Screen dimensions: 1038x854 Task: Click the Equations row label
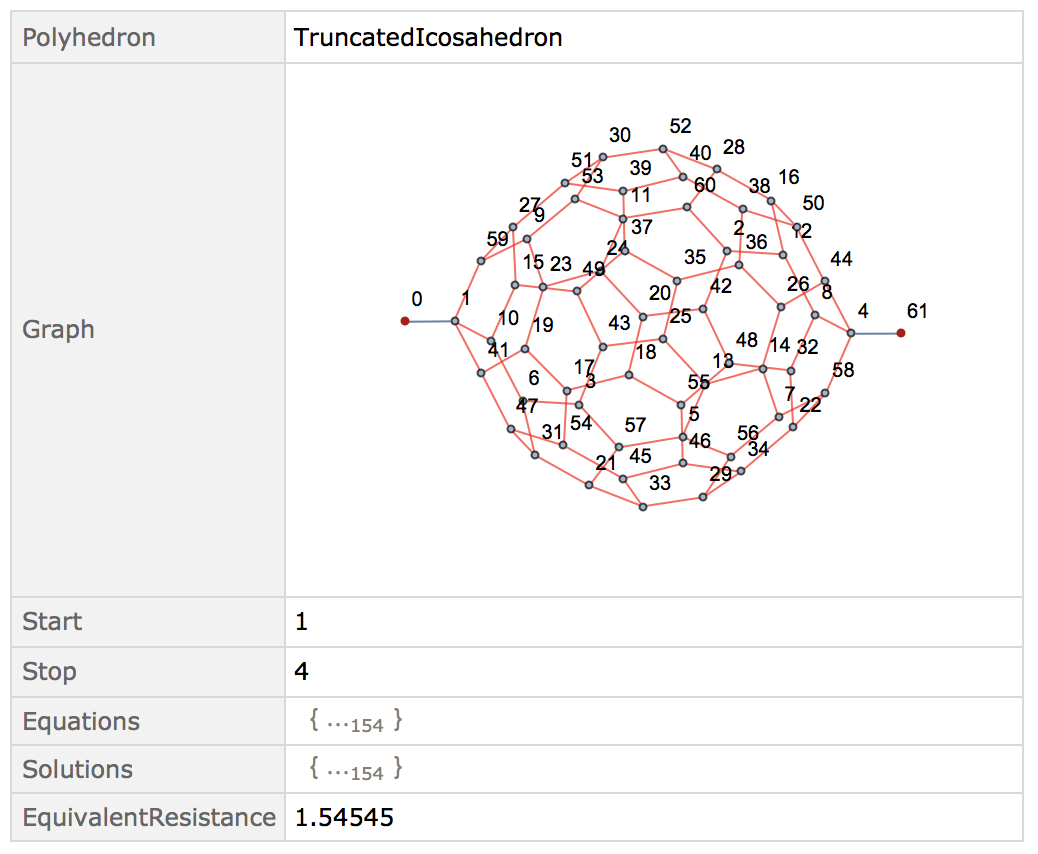[x=81, y=722]
